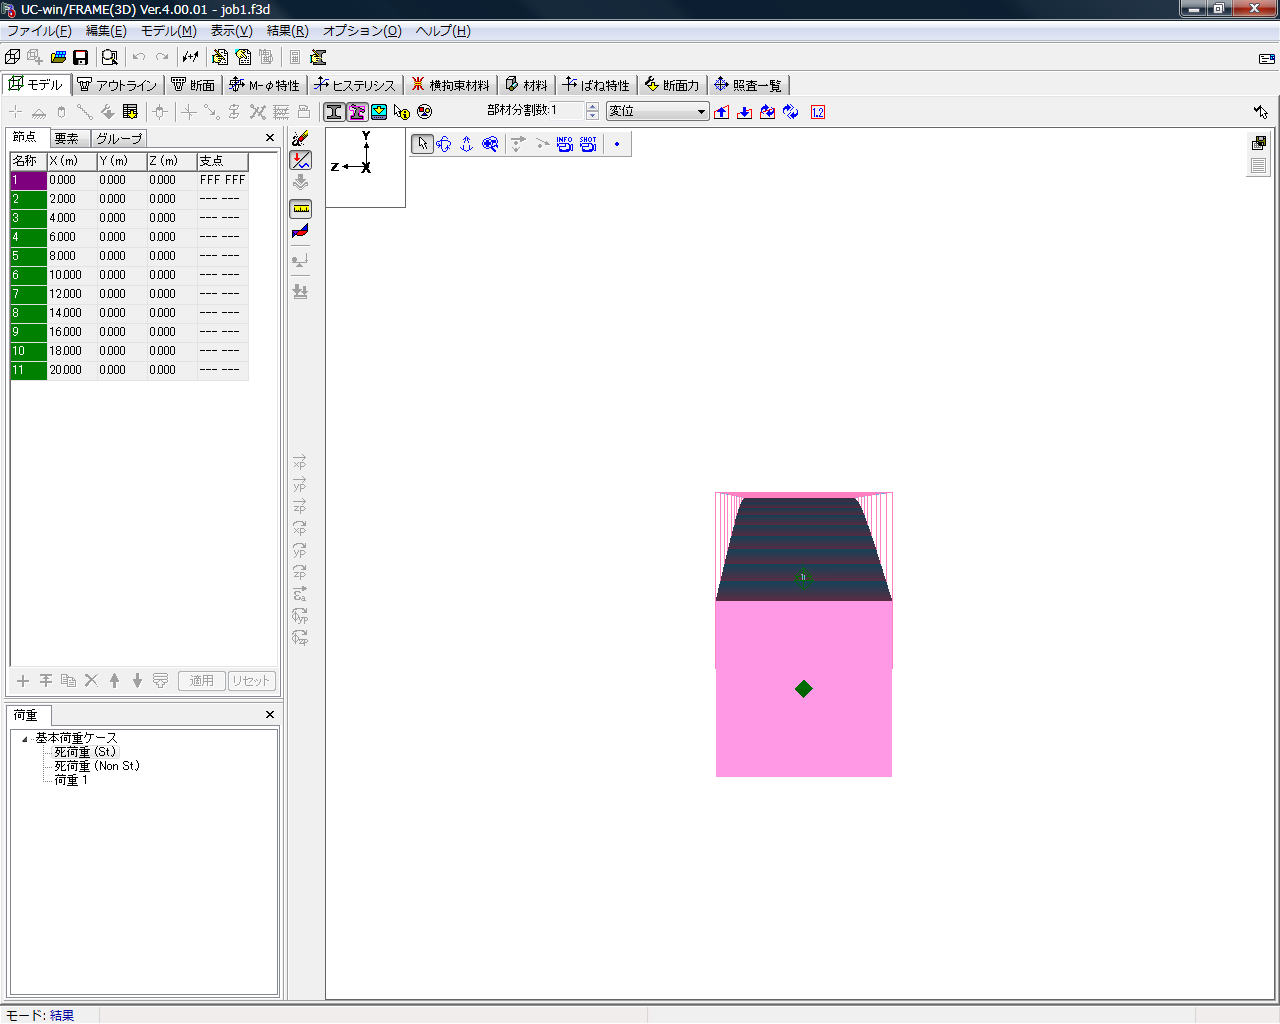Select the 死荷重 (Non St.) load case

click(x=97, y=766)
